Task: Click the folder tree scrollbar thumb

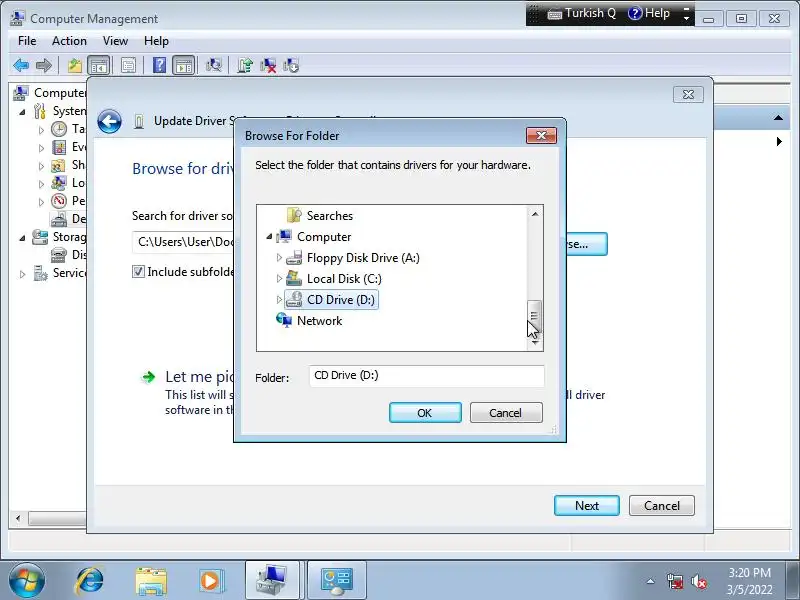Action: pos(534,316)
